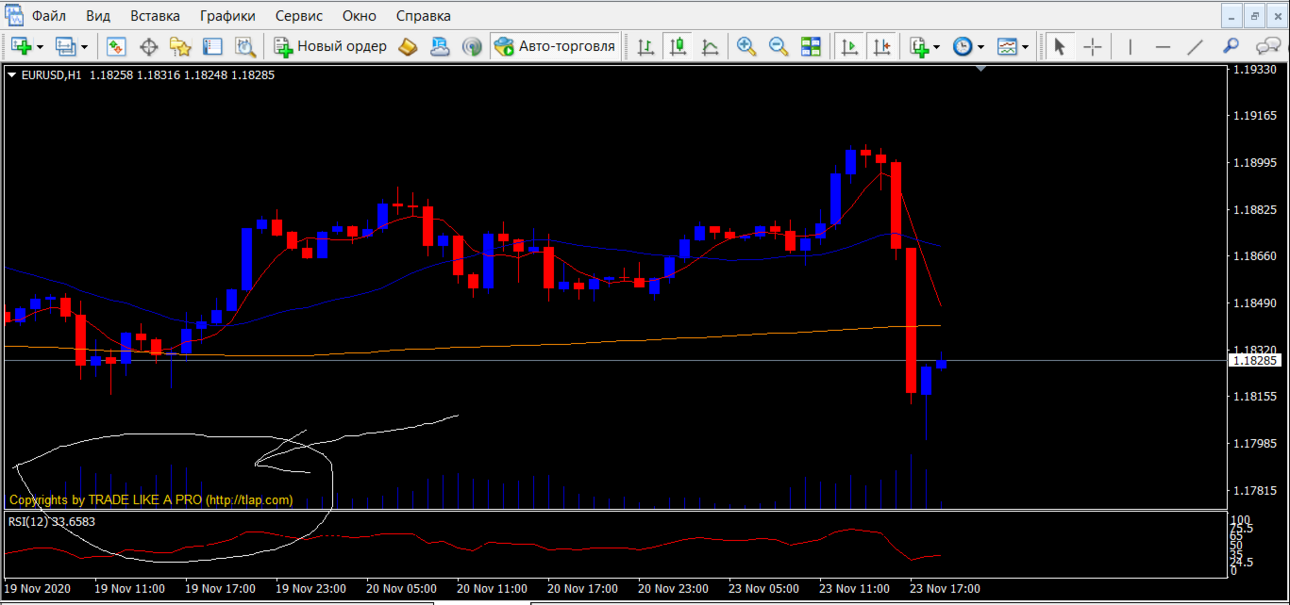Tile chart windows icon
Screen dimensions: 1290x605
click(x=811, y=46)
